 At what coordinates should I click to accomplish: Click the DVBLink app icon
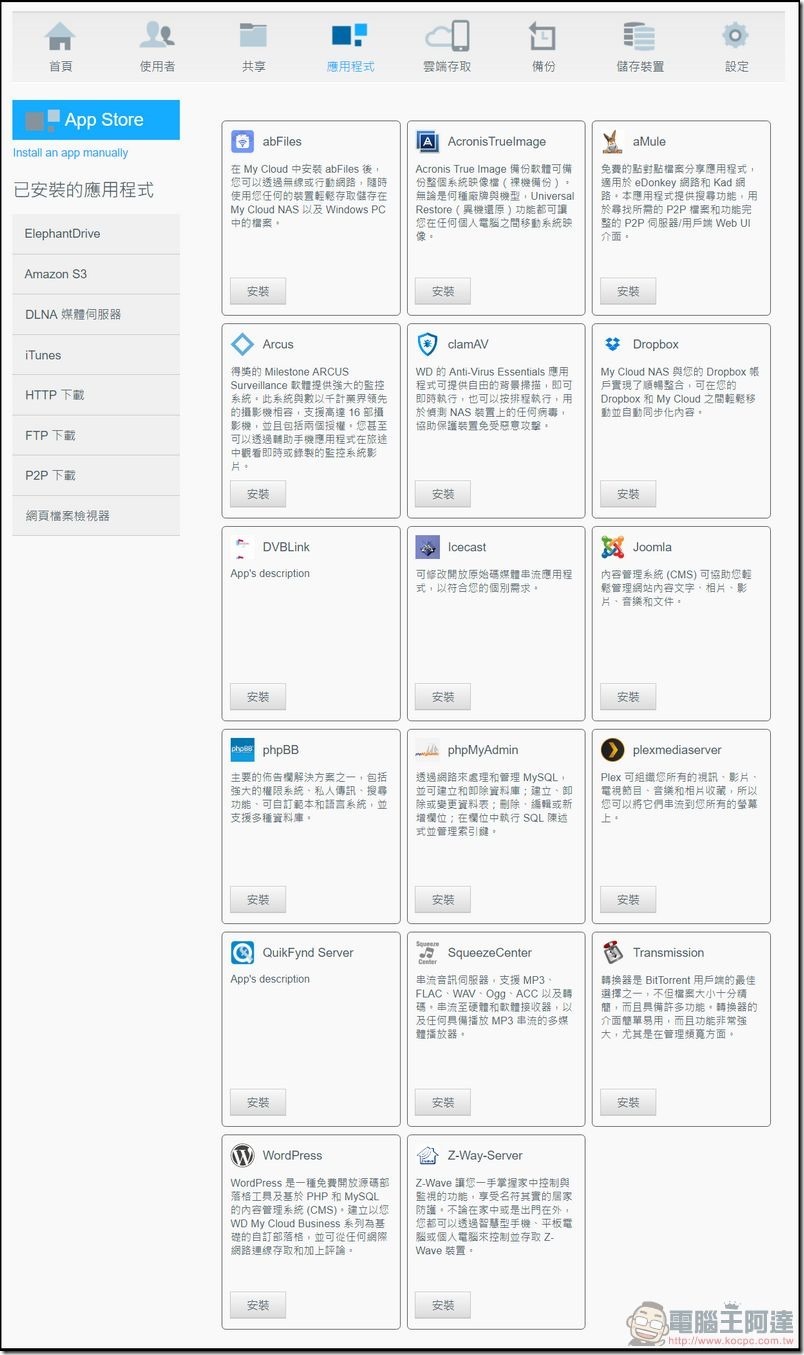point(243,547)
